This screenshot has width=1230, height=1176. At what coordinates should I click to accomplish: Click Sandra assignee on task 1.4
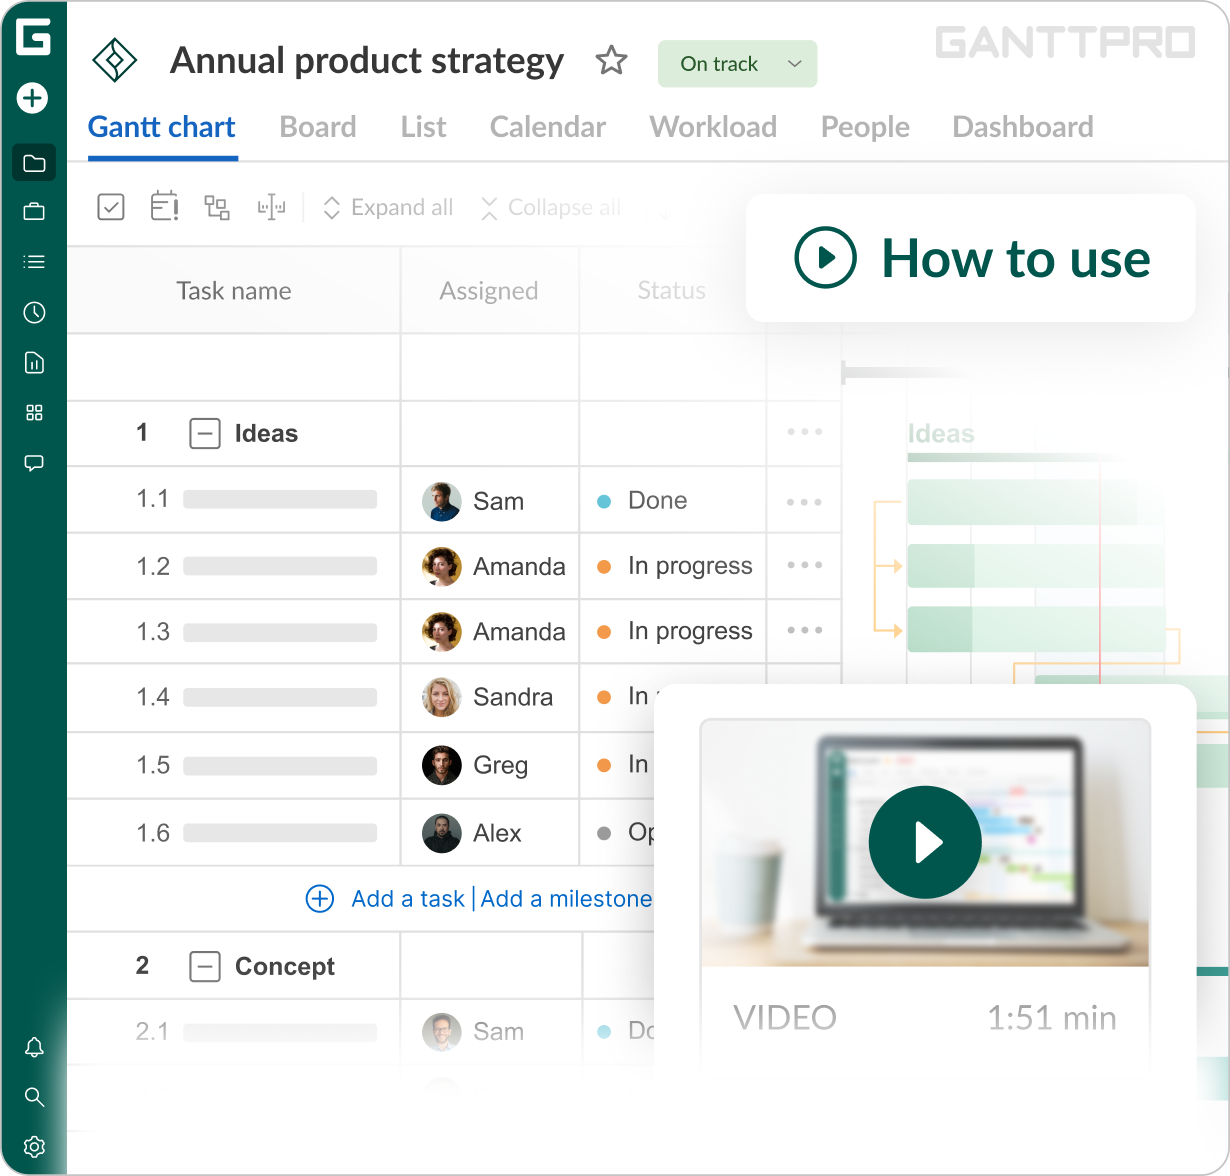(488, 697)
